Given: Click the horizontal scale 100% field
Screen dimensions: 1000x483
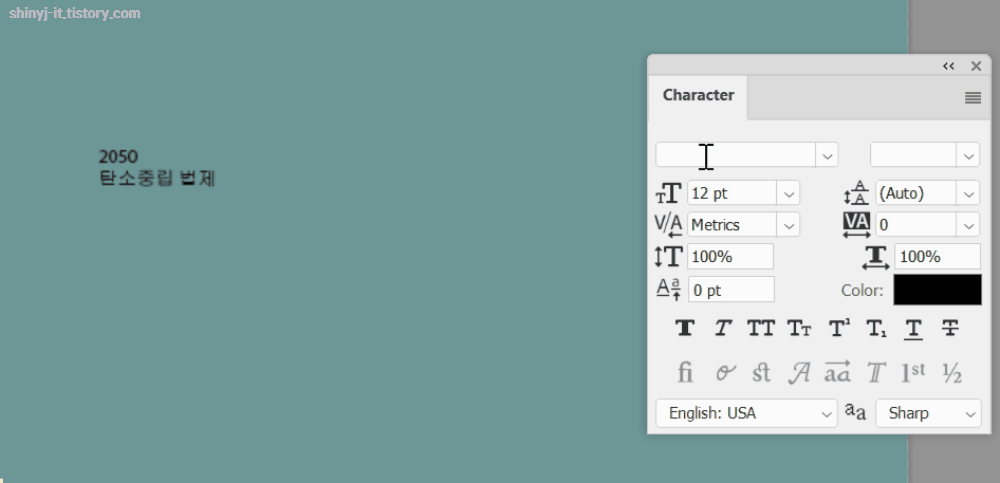Looking at the screenshot, I should 938,256.
